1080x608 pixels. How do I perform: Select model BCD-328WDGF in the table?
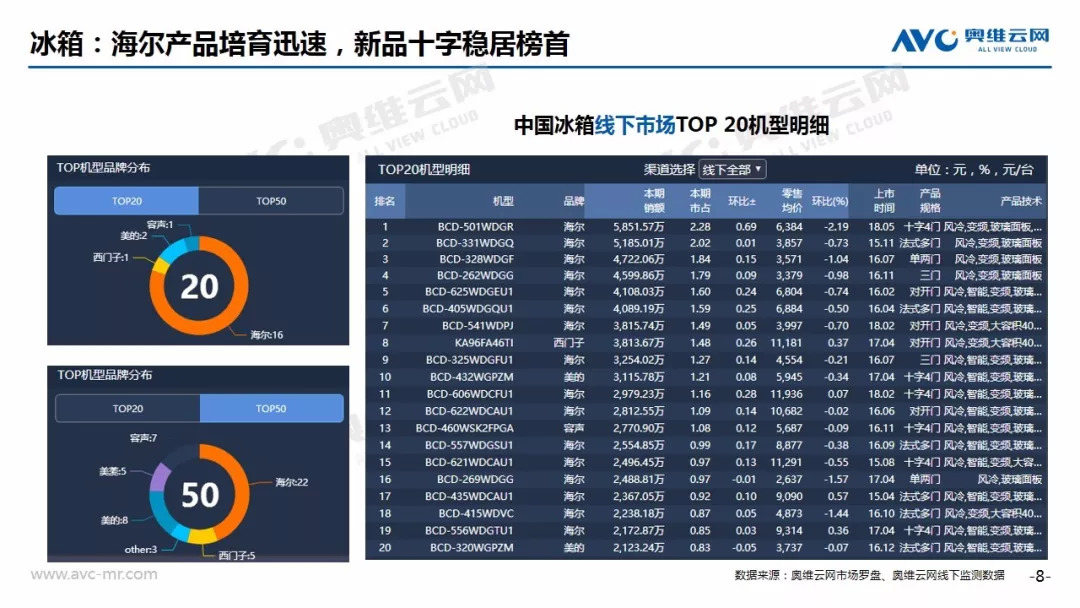click(477, 259)
